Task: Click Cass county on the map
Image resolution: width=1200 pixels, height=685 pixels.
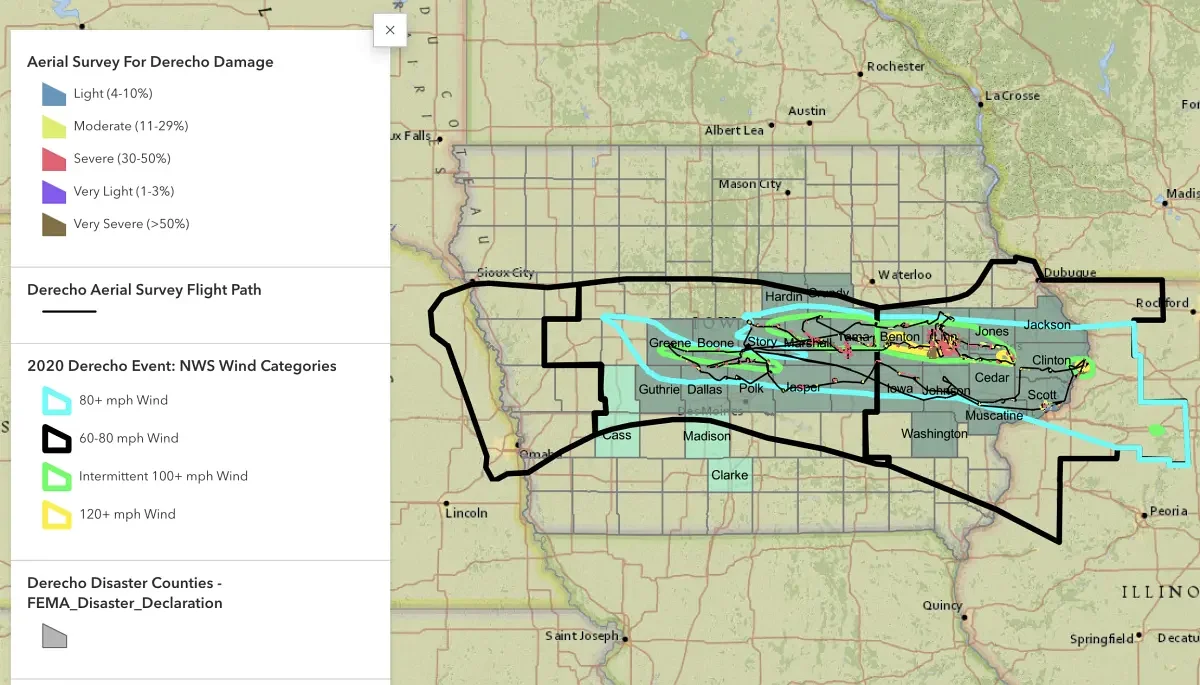Action: point(617,435)
